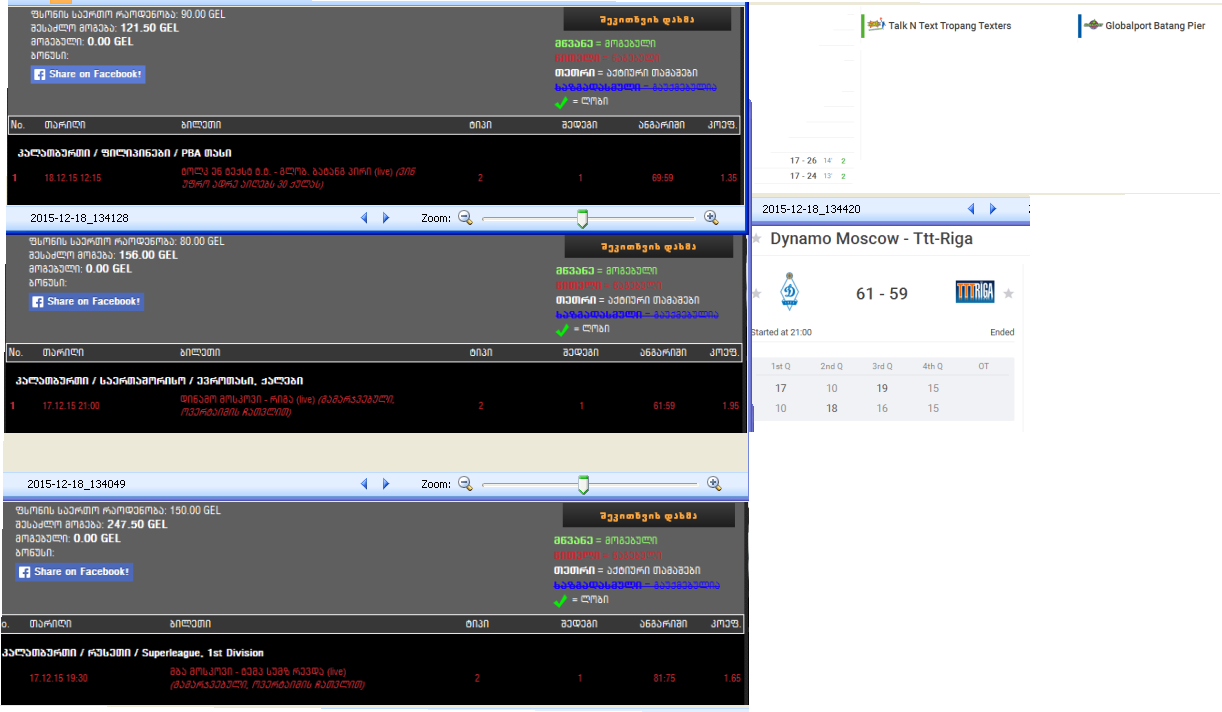Image resolution: width=1222 pixels, height=712 pixels.
Task: Click 'შეკითხვის დასმა' button on 150.00 GEL coupon
Action: pyautogui.click(x=647, y=515)
